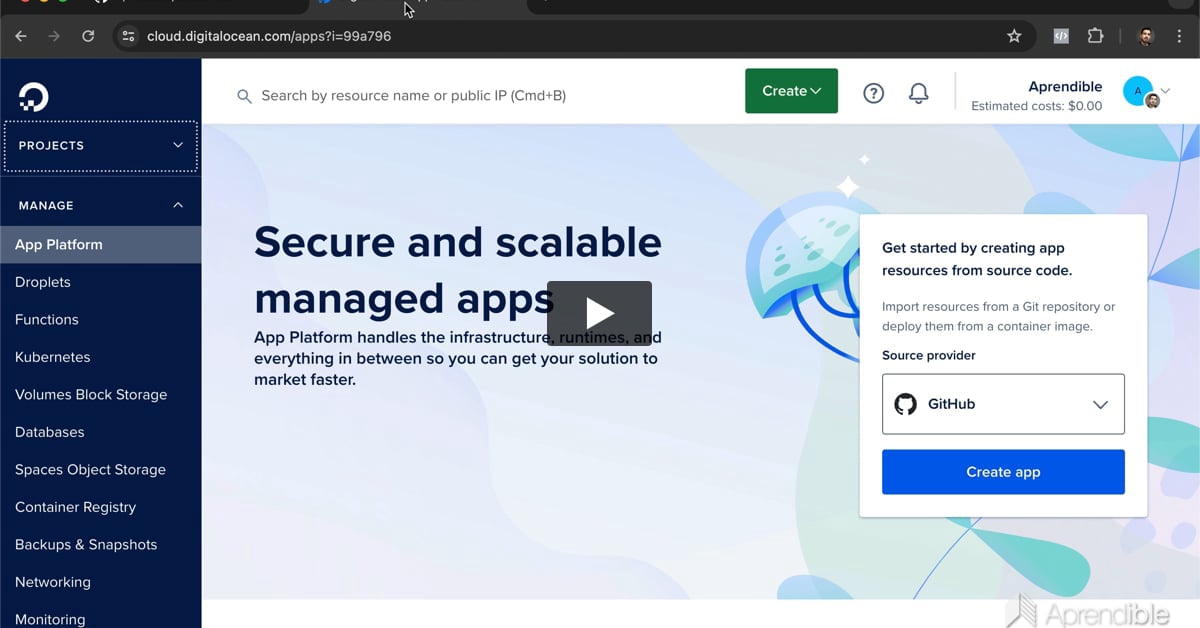Go forward with the browser forward arrow
This screenshot has width=1200, height=628.
pyautogui.click(x=54, y=36)
